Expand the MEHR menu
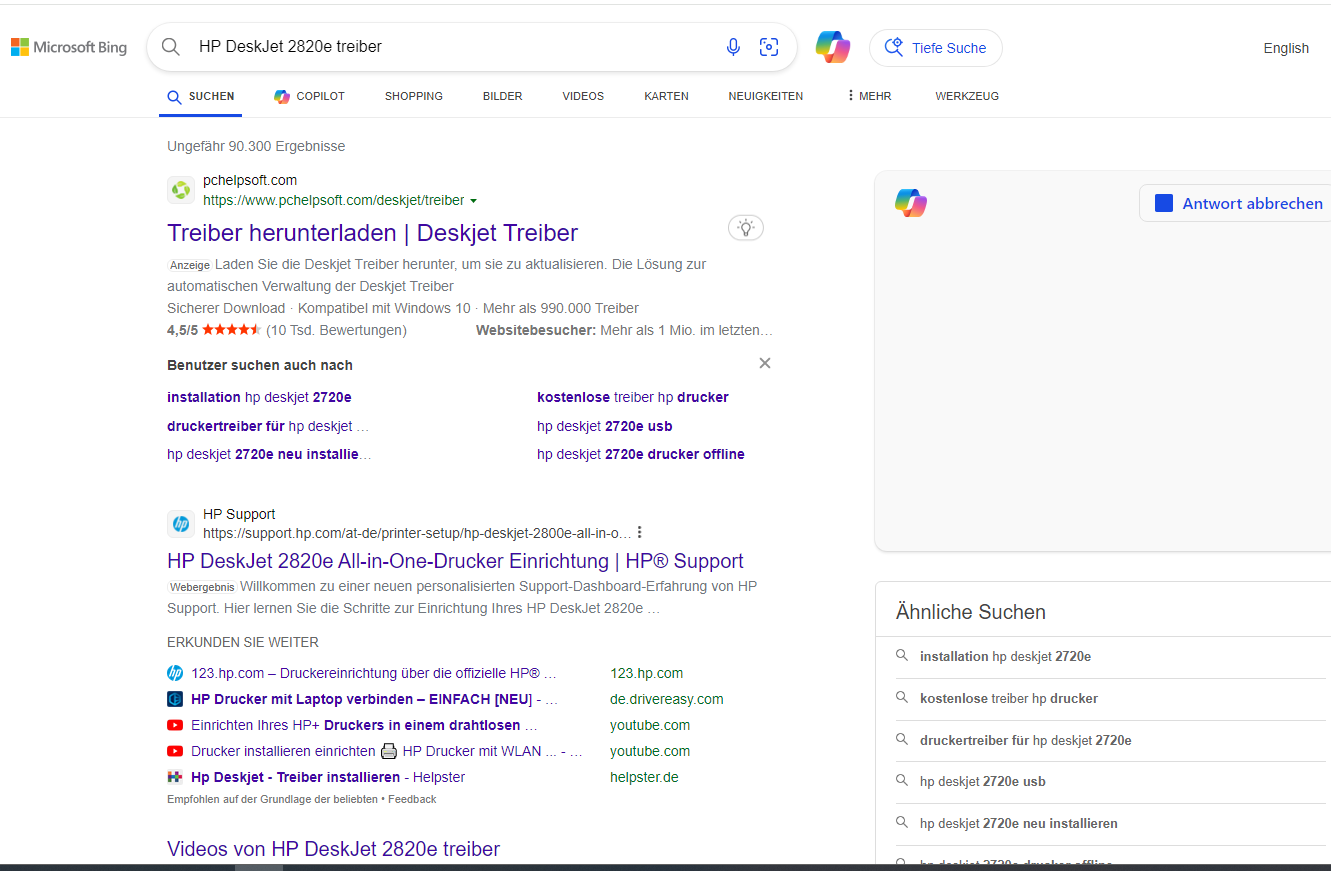Viewport: 1331px width, 871px height. coord(869,97)
